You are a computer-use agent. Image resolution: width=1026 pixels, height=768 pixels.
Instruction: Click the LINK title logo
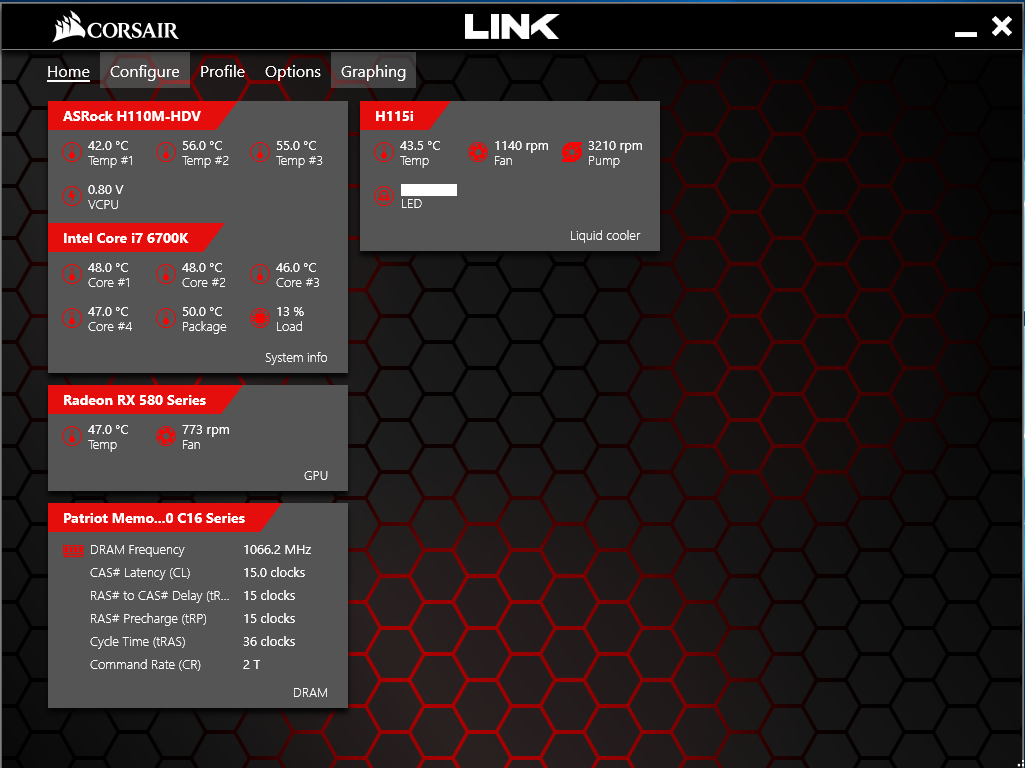512,27
